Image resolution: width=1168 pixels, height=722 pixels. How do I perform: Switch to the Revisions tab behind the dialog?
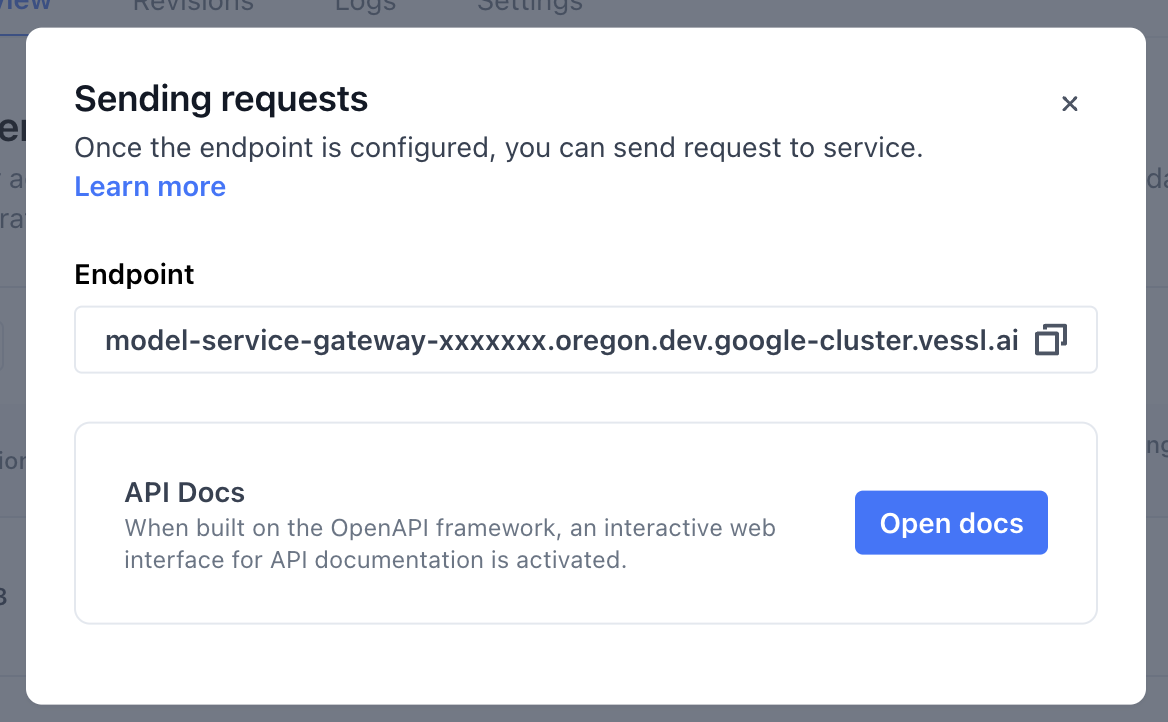193,6
